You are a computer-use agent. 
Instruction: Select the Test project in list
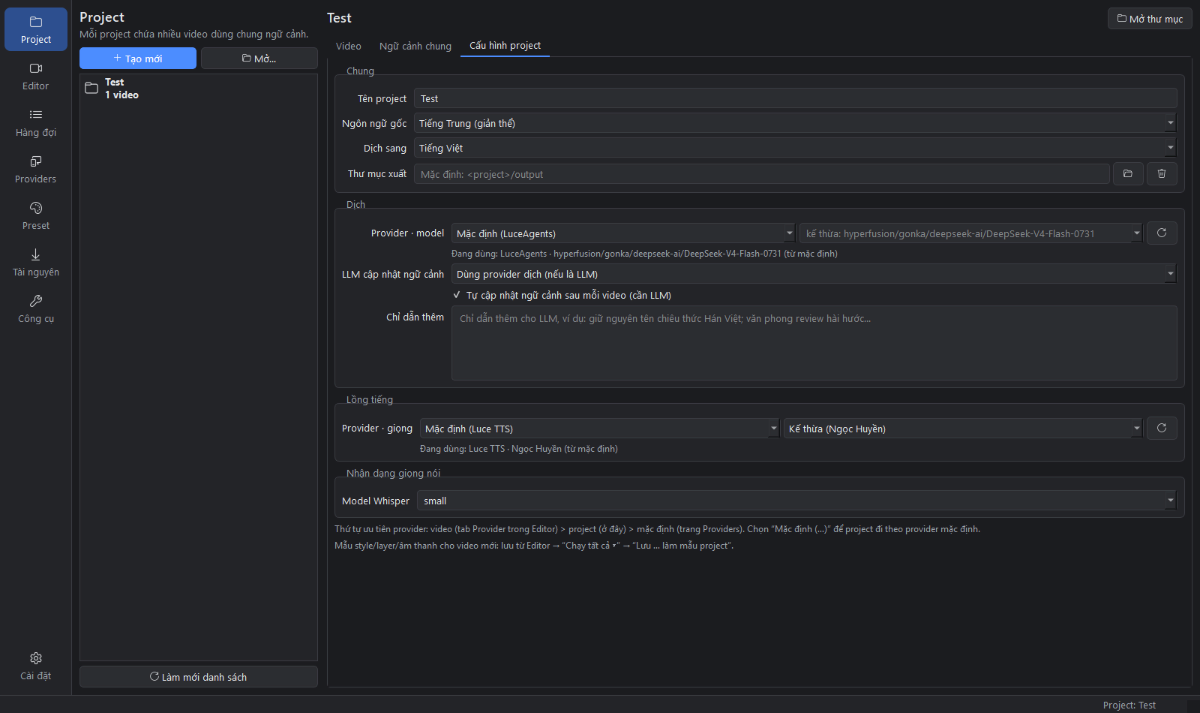tap(198, 88)
